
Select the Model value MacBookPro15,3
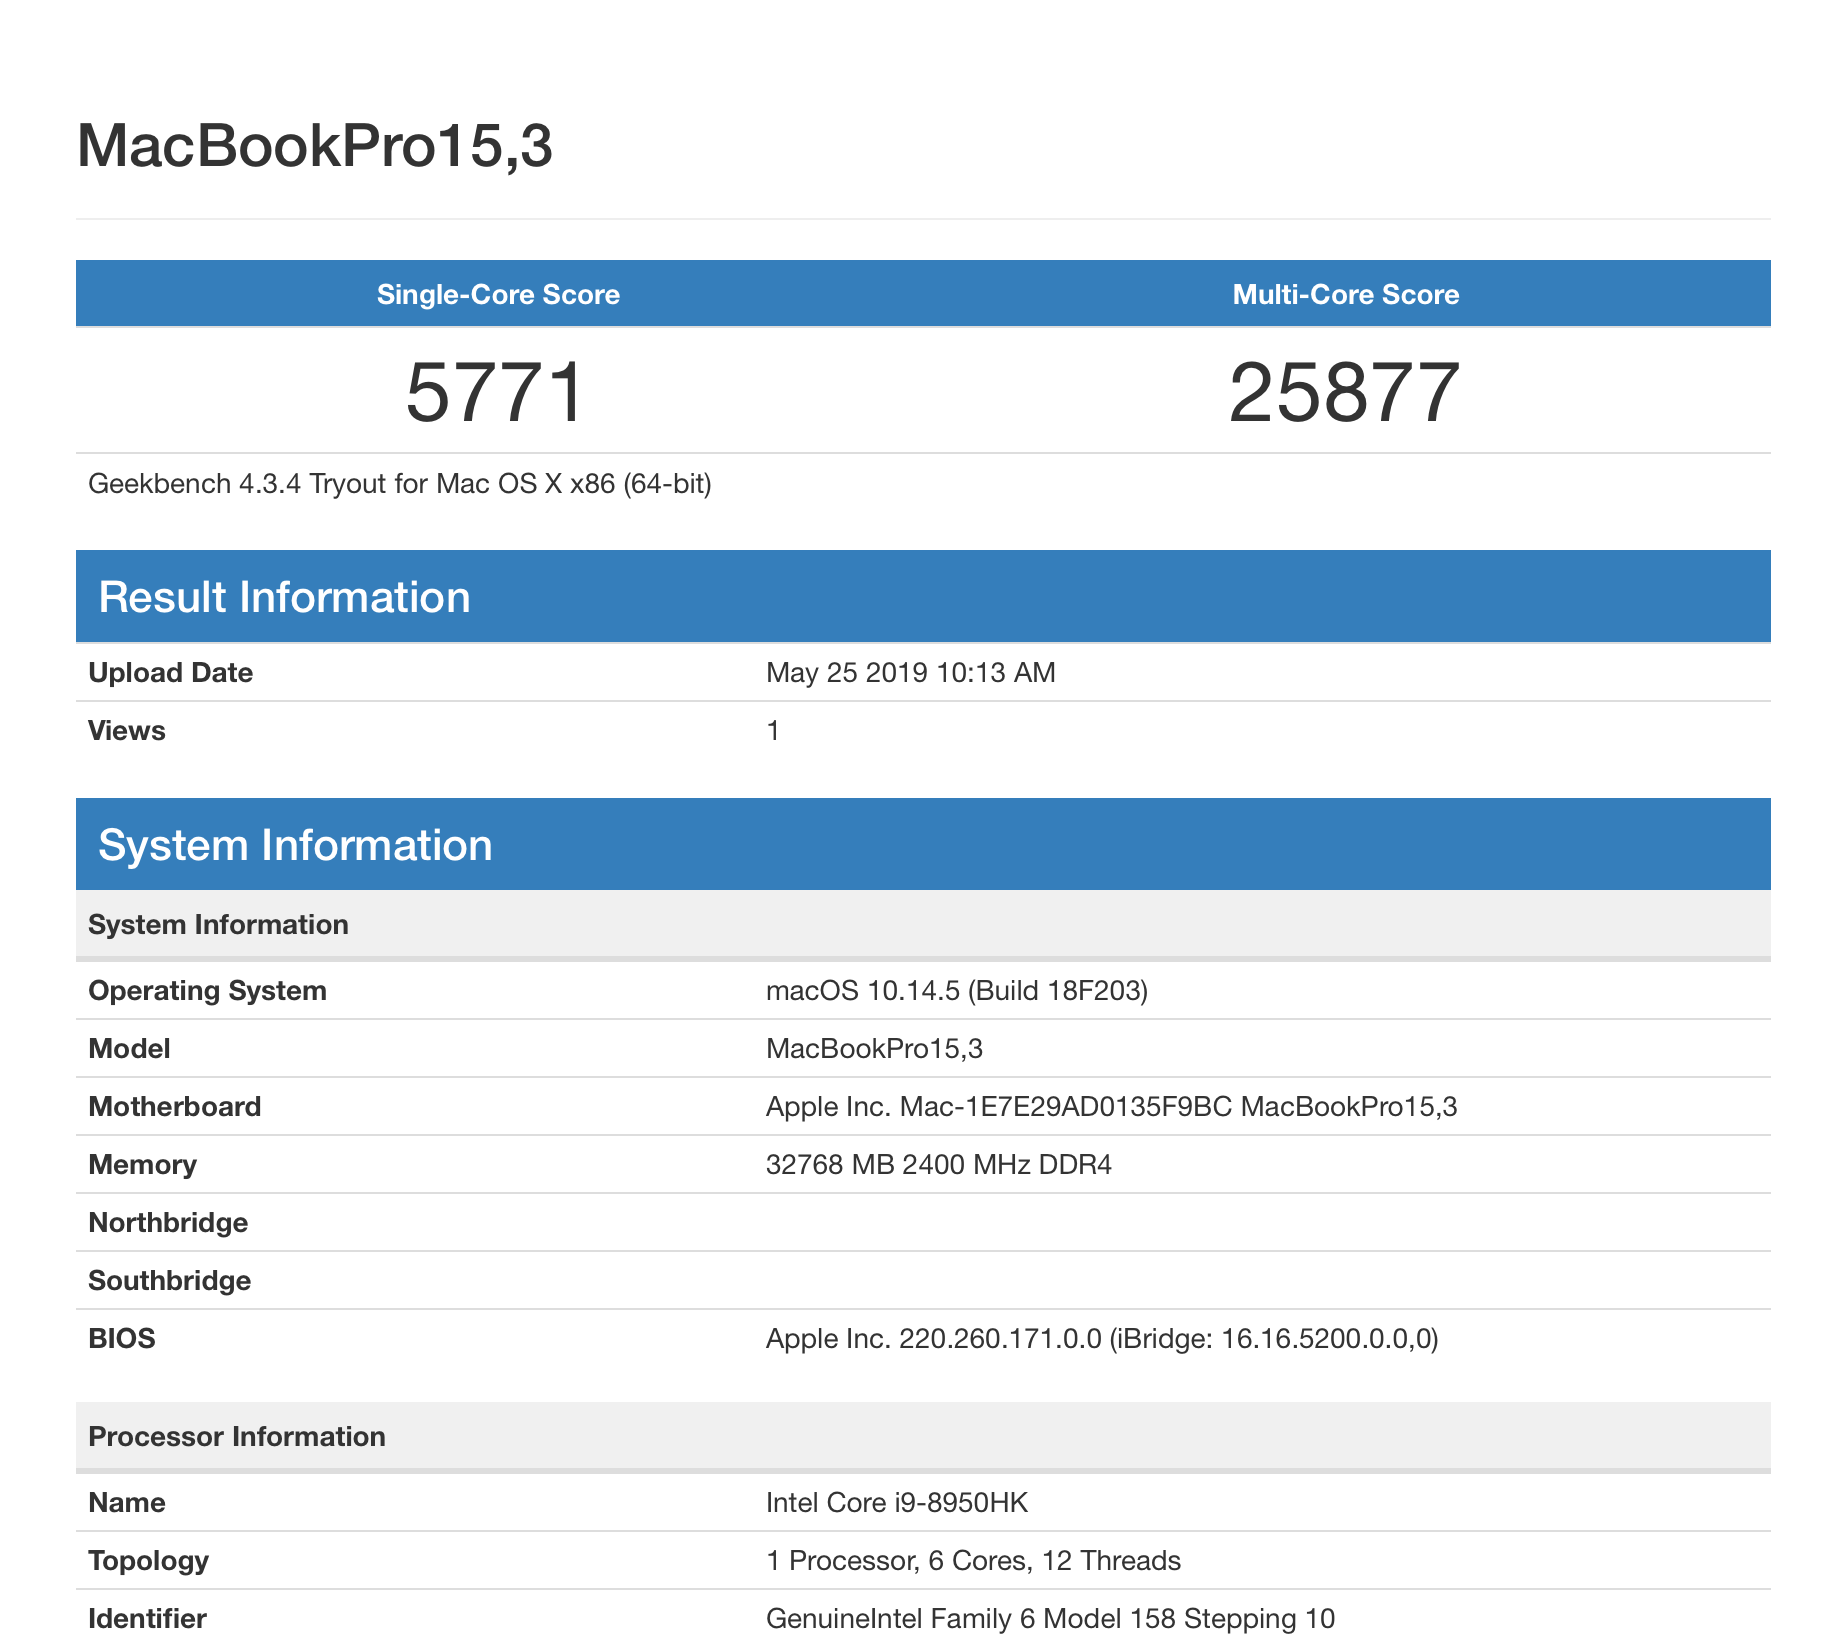coord(874,1049)
